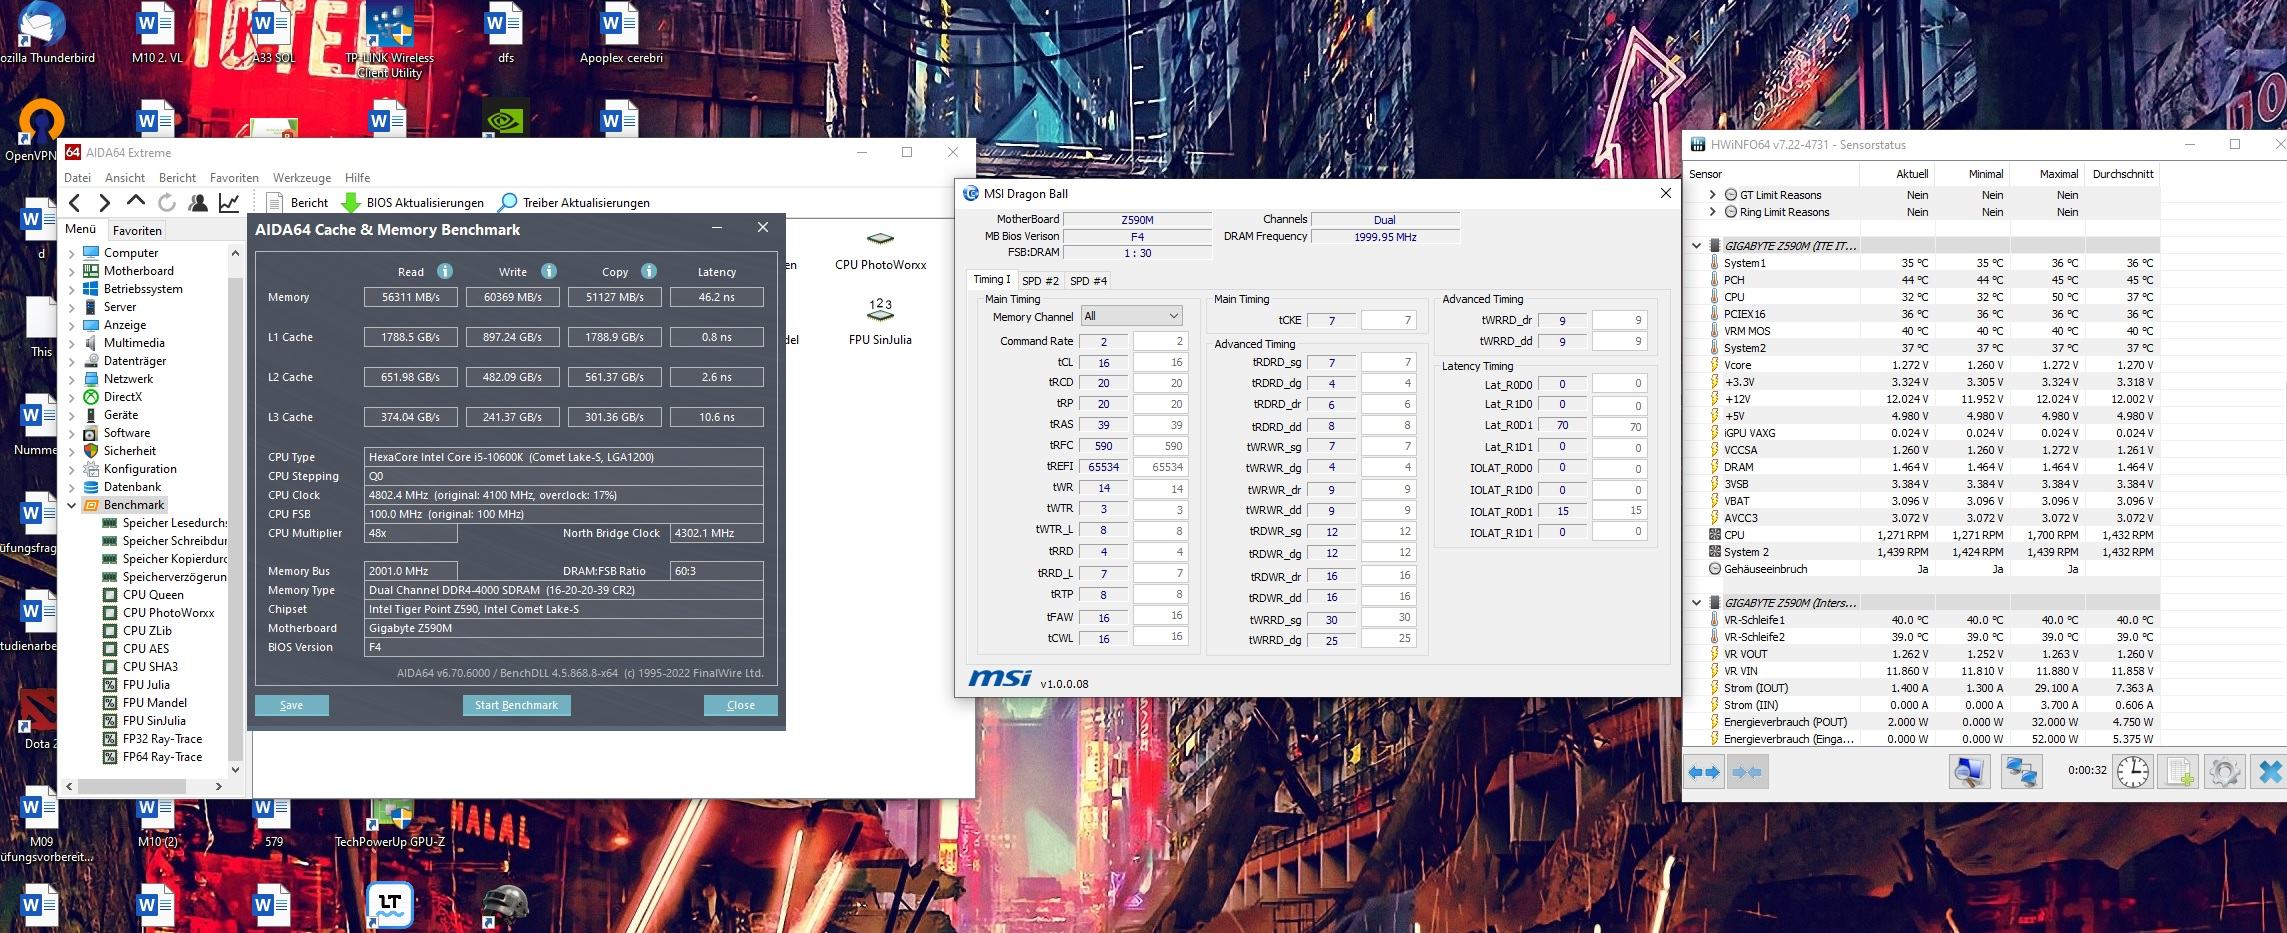This screenshot has height=933, width=2287.
Task: Close HWiNFO sensors with blue X icon
Action: 2270,772
